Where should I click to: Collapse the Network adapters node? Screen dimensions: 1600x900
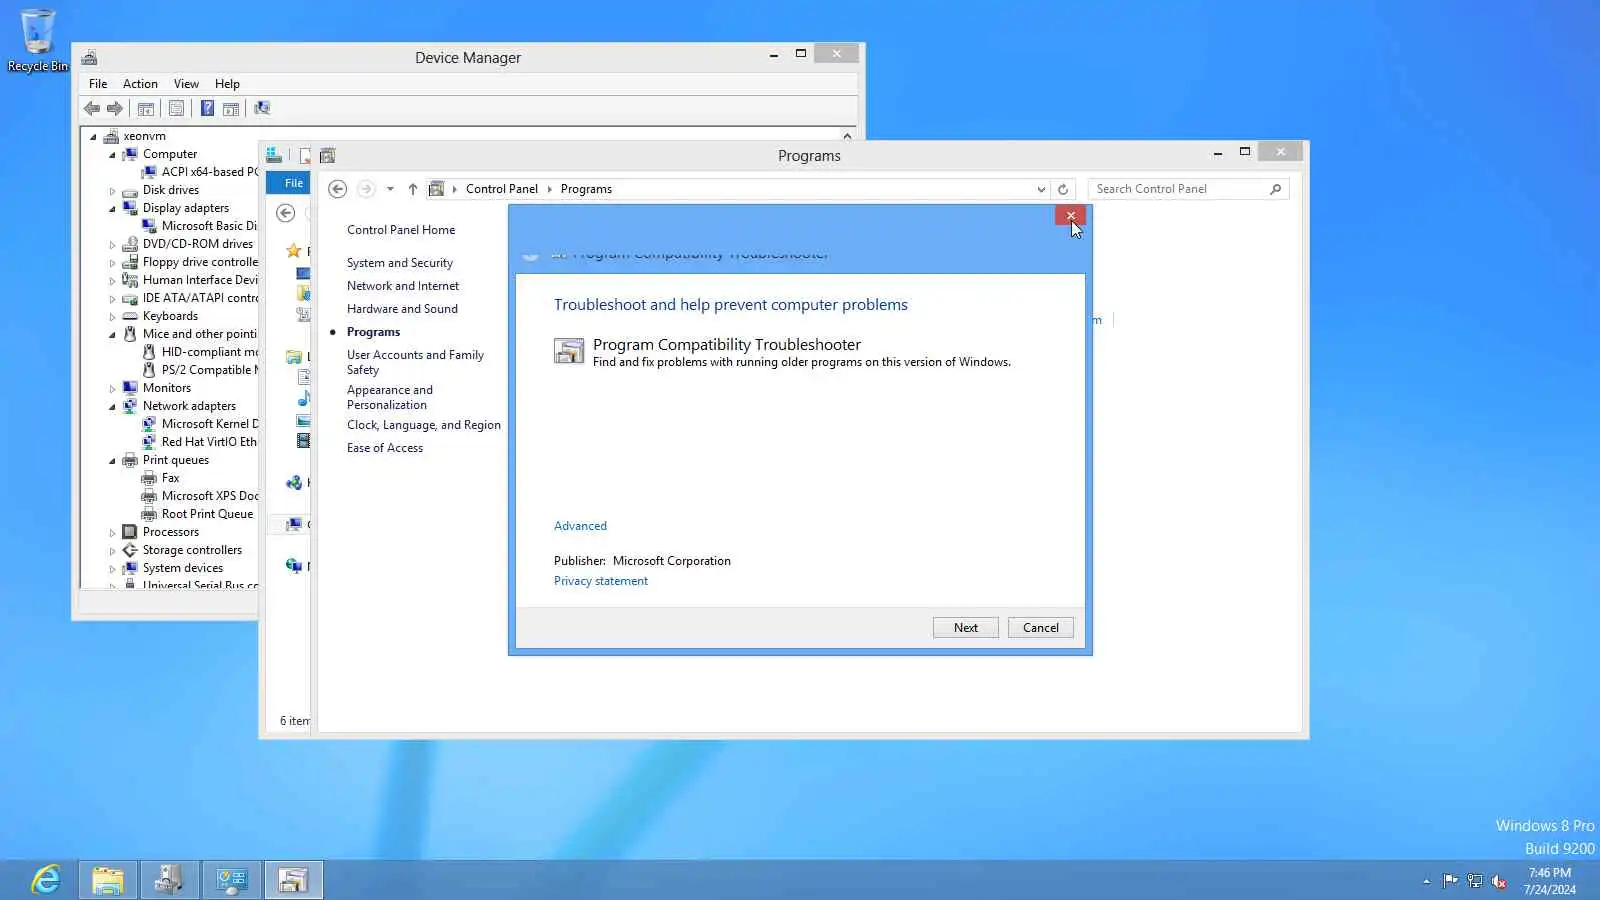pyautogui.click(x=112, y=407)
